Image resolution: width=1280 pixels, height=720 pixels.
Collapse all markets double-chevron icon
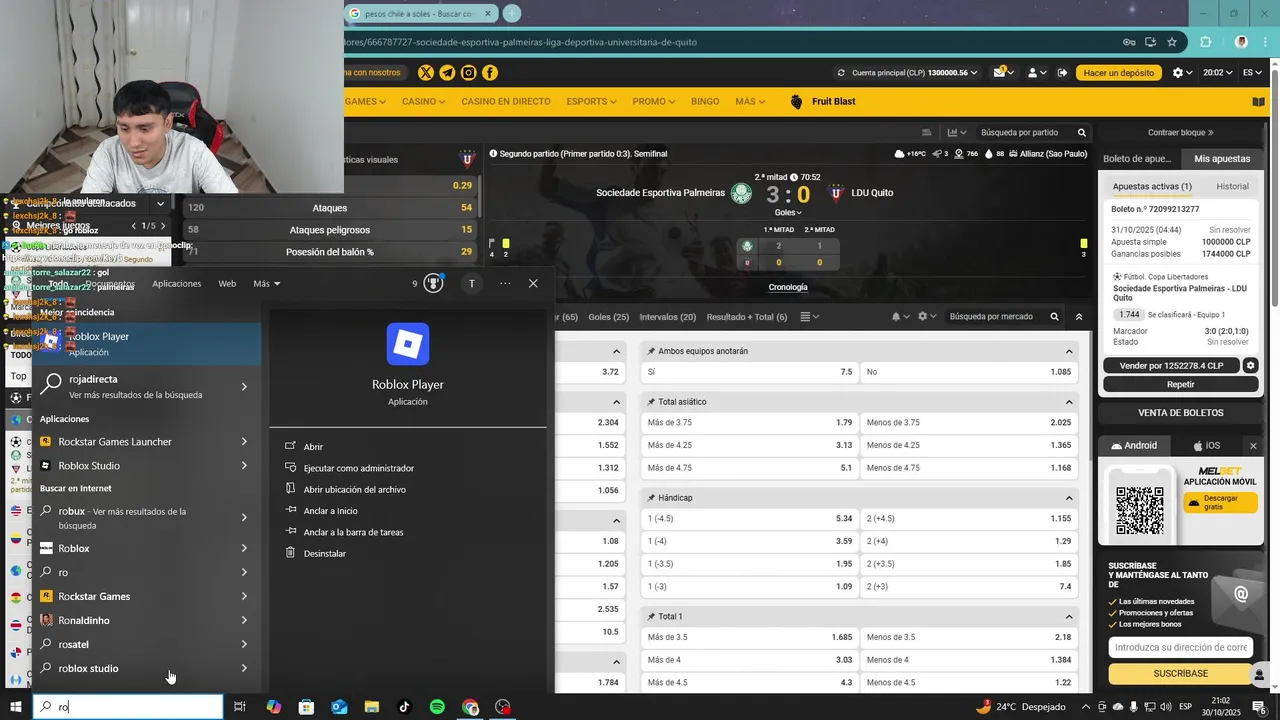pos(1078,317)
